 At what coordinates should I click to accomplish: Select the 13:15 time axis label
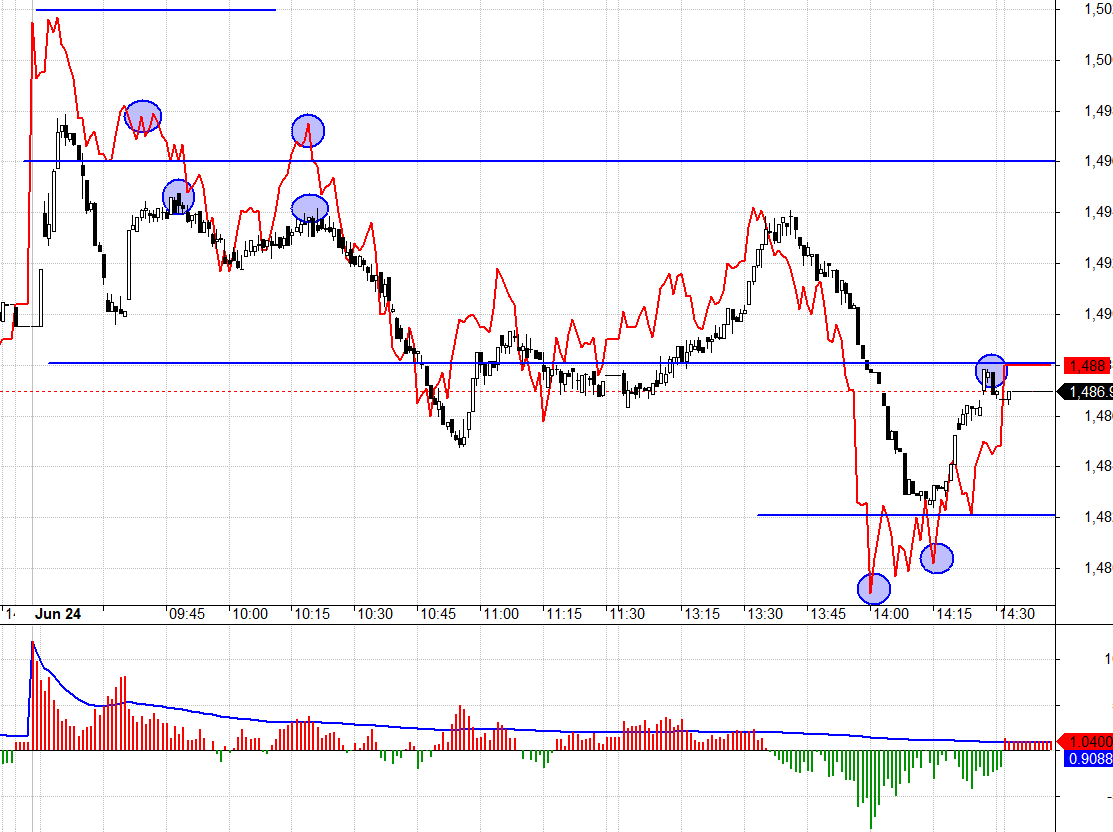[x=701, y=614]
